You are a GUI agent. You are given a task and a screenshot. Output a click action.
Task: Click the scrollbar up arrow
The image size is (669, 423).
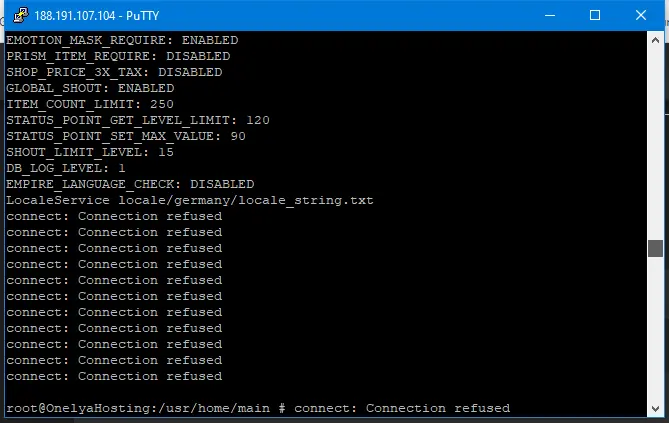tap(655, 40)
